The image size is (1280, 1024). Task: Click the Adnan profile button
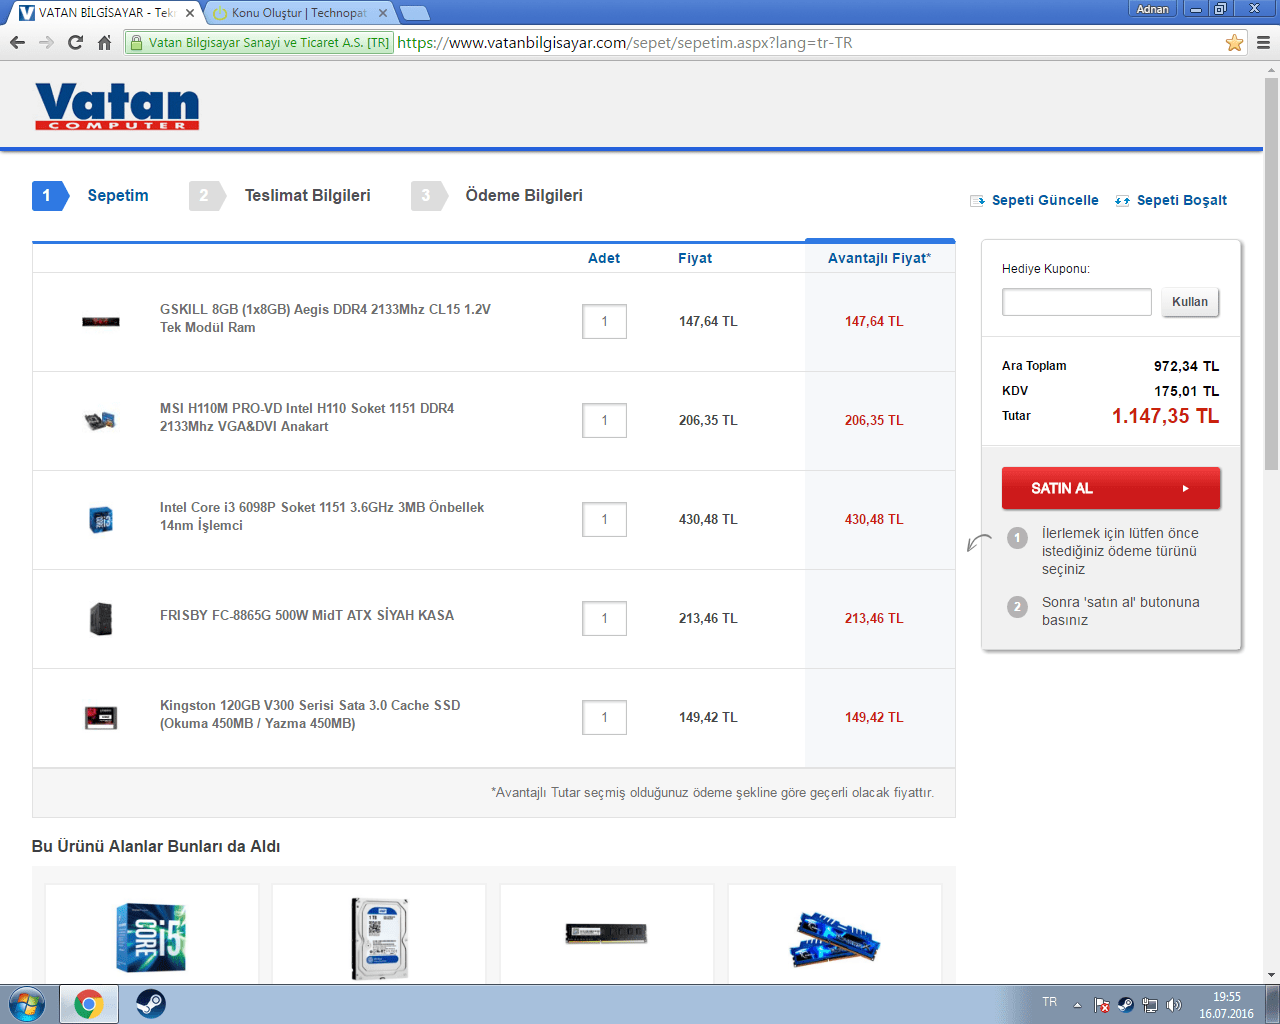tap(1152, 9)
